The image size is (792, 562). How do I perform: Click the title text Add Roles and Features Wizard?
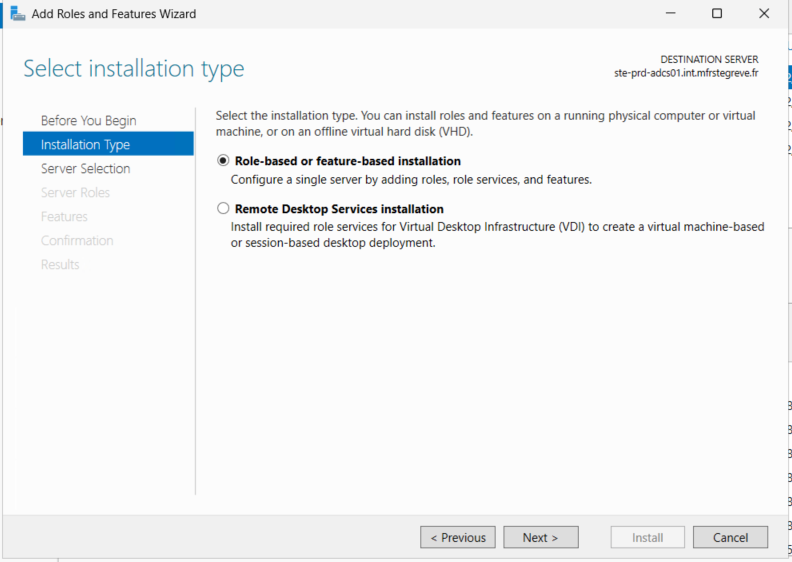click(114, 14)
